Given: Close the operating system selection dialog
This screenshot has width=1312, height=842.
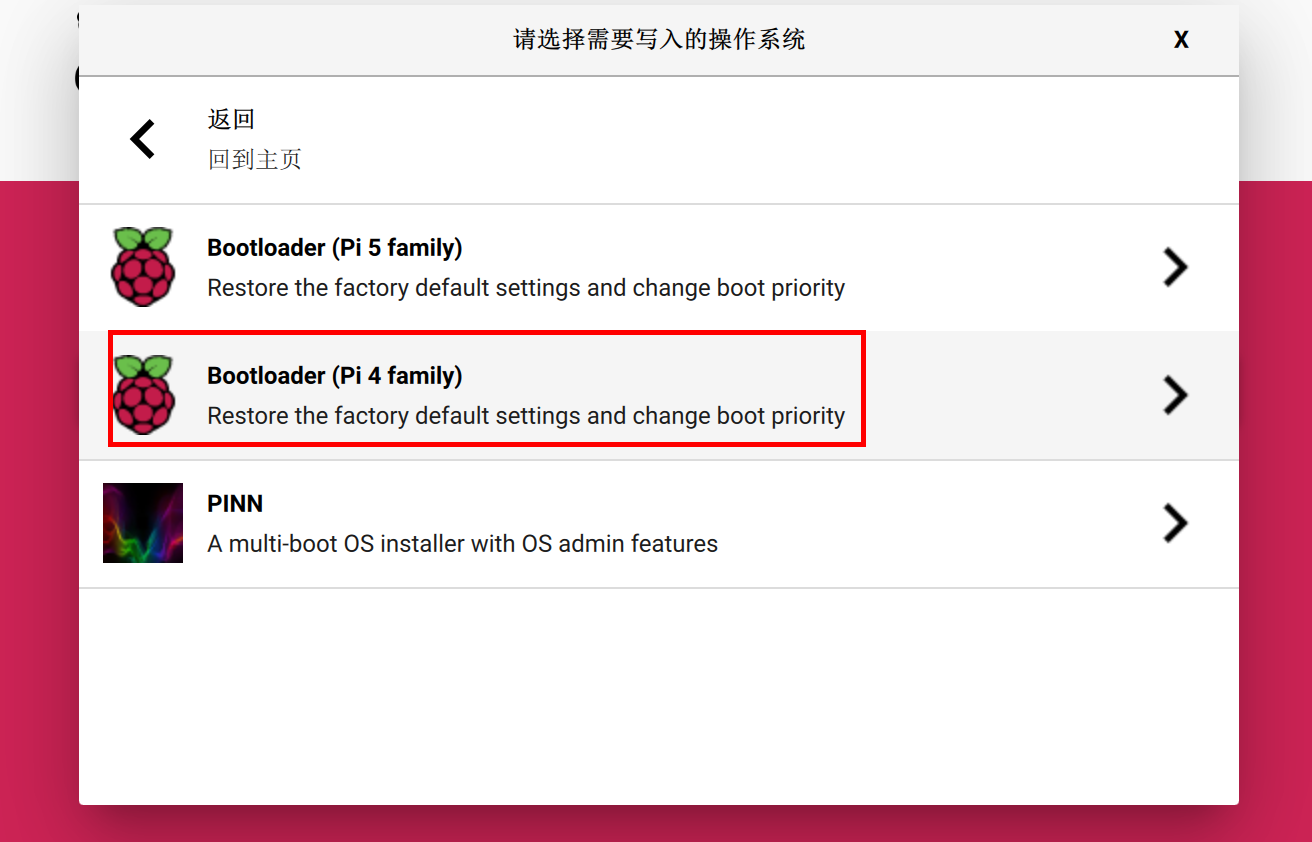Looking at the screenshot, I should 1181,40.
